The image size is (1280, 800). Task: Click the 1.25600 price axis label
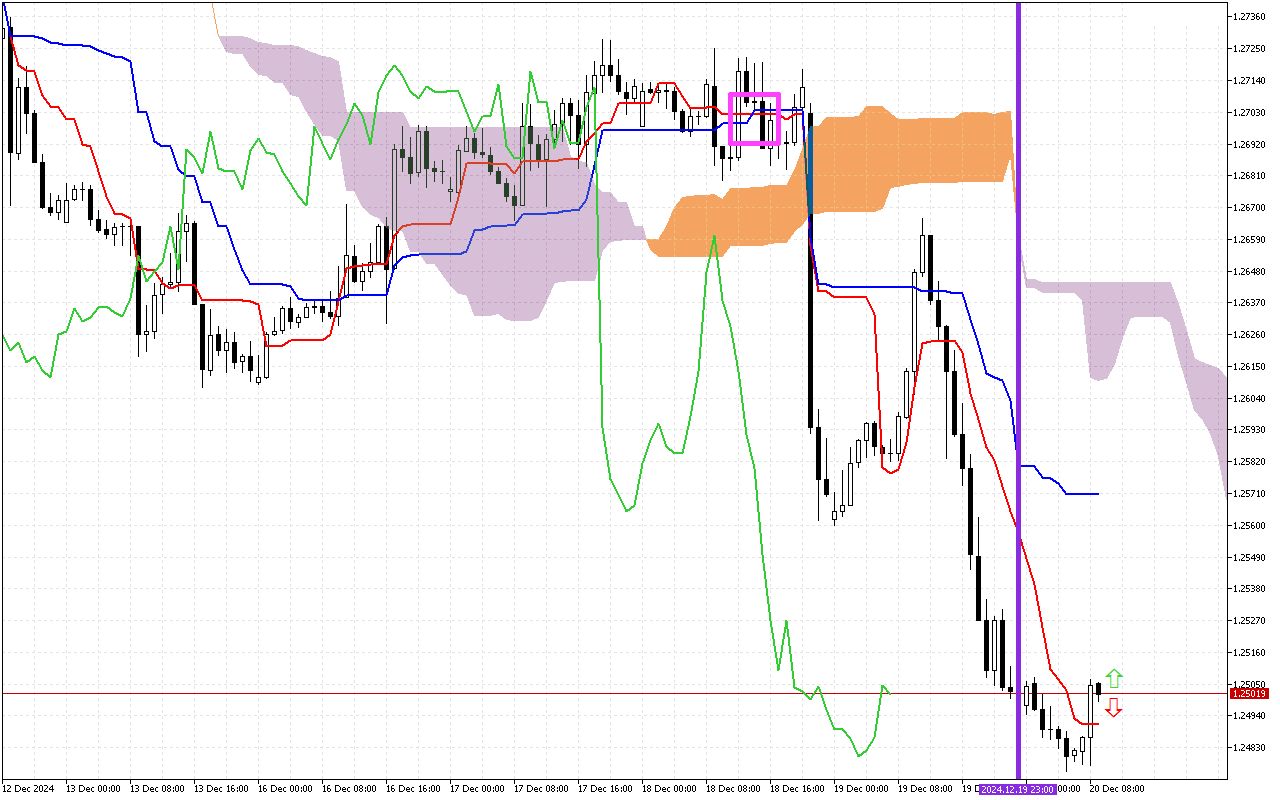tap(1250, 525)
